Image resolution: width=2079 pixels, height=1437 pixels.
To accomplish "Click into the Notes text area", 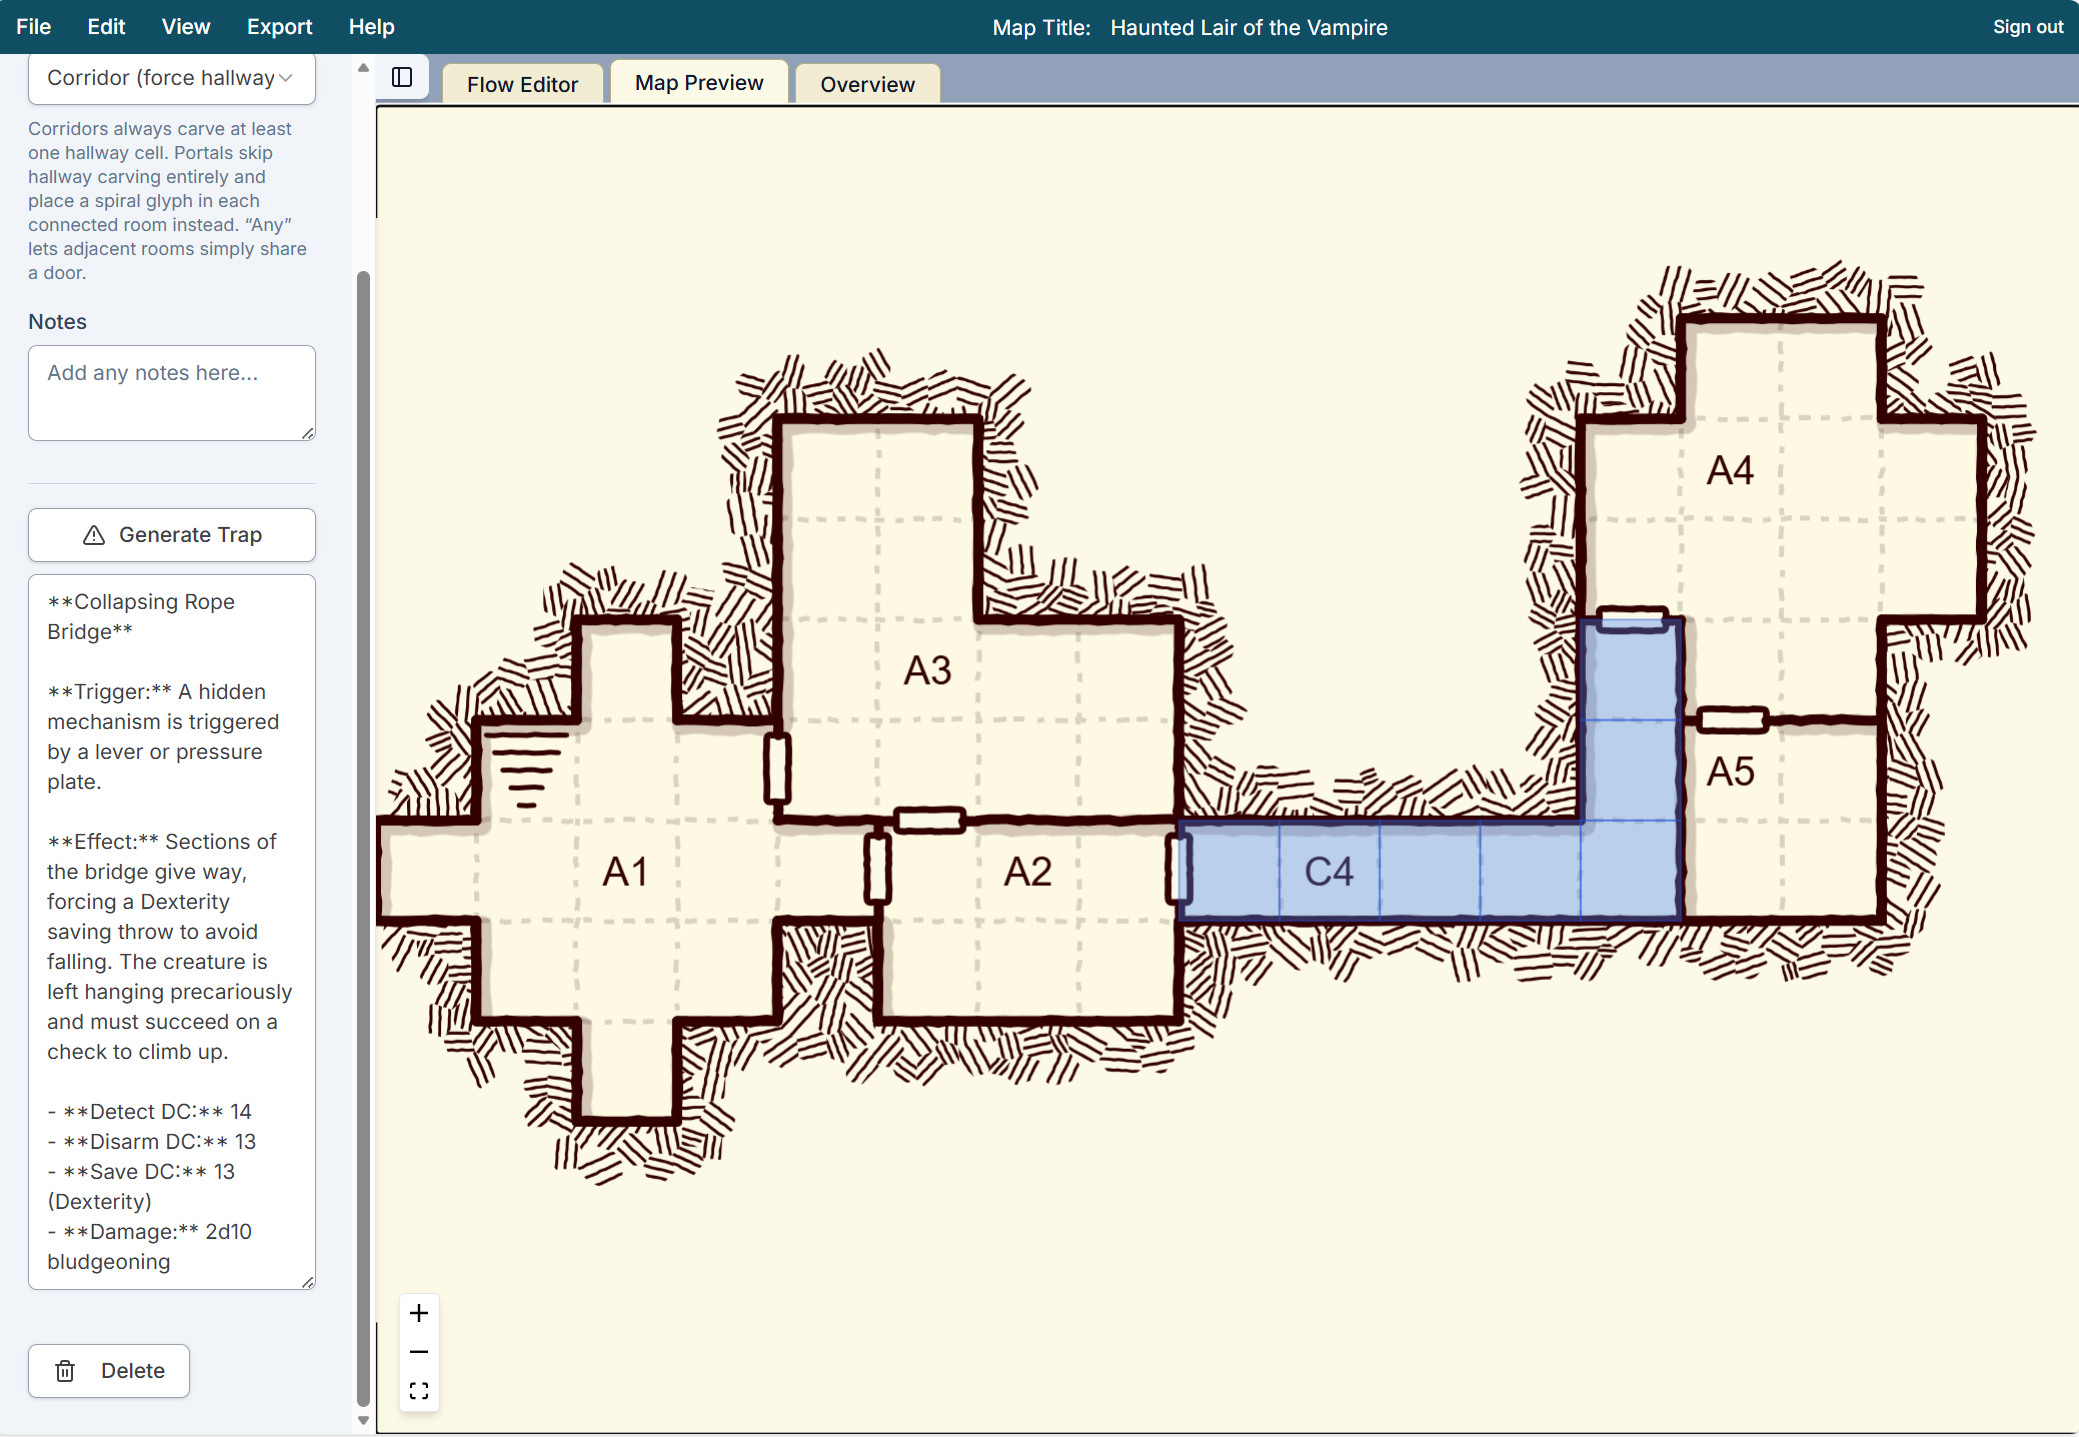I will (171, 393).
